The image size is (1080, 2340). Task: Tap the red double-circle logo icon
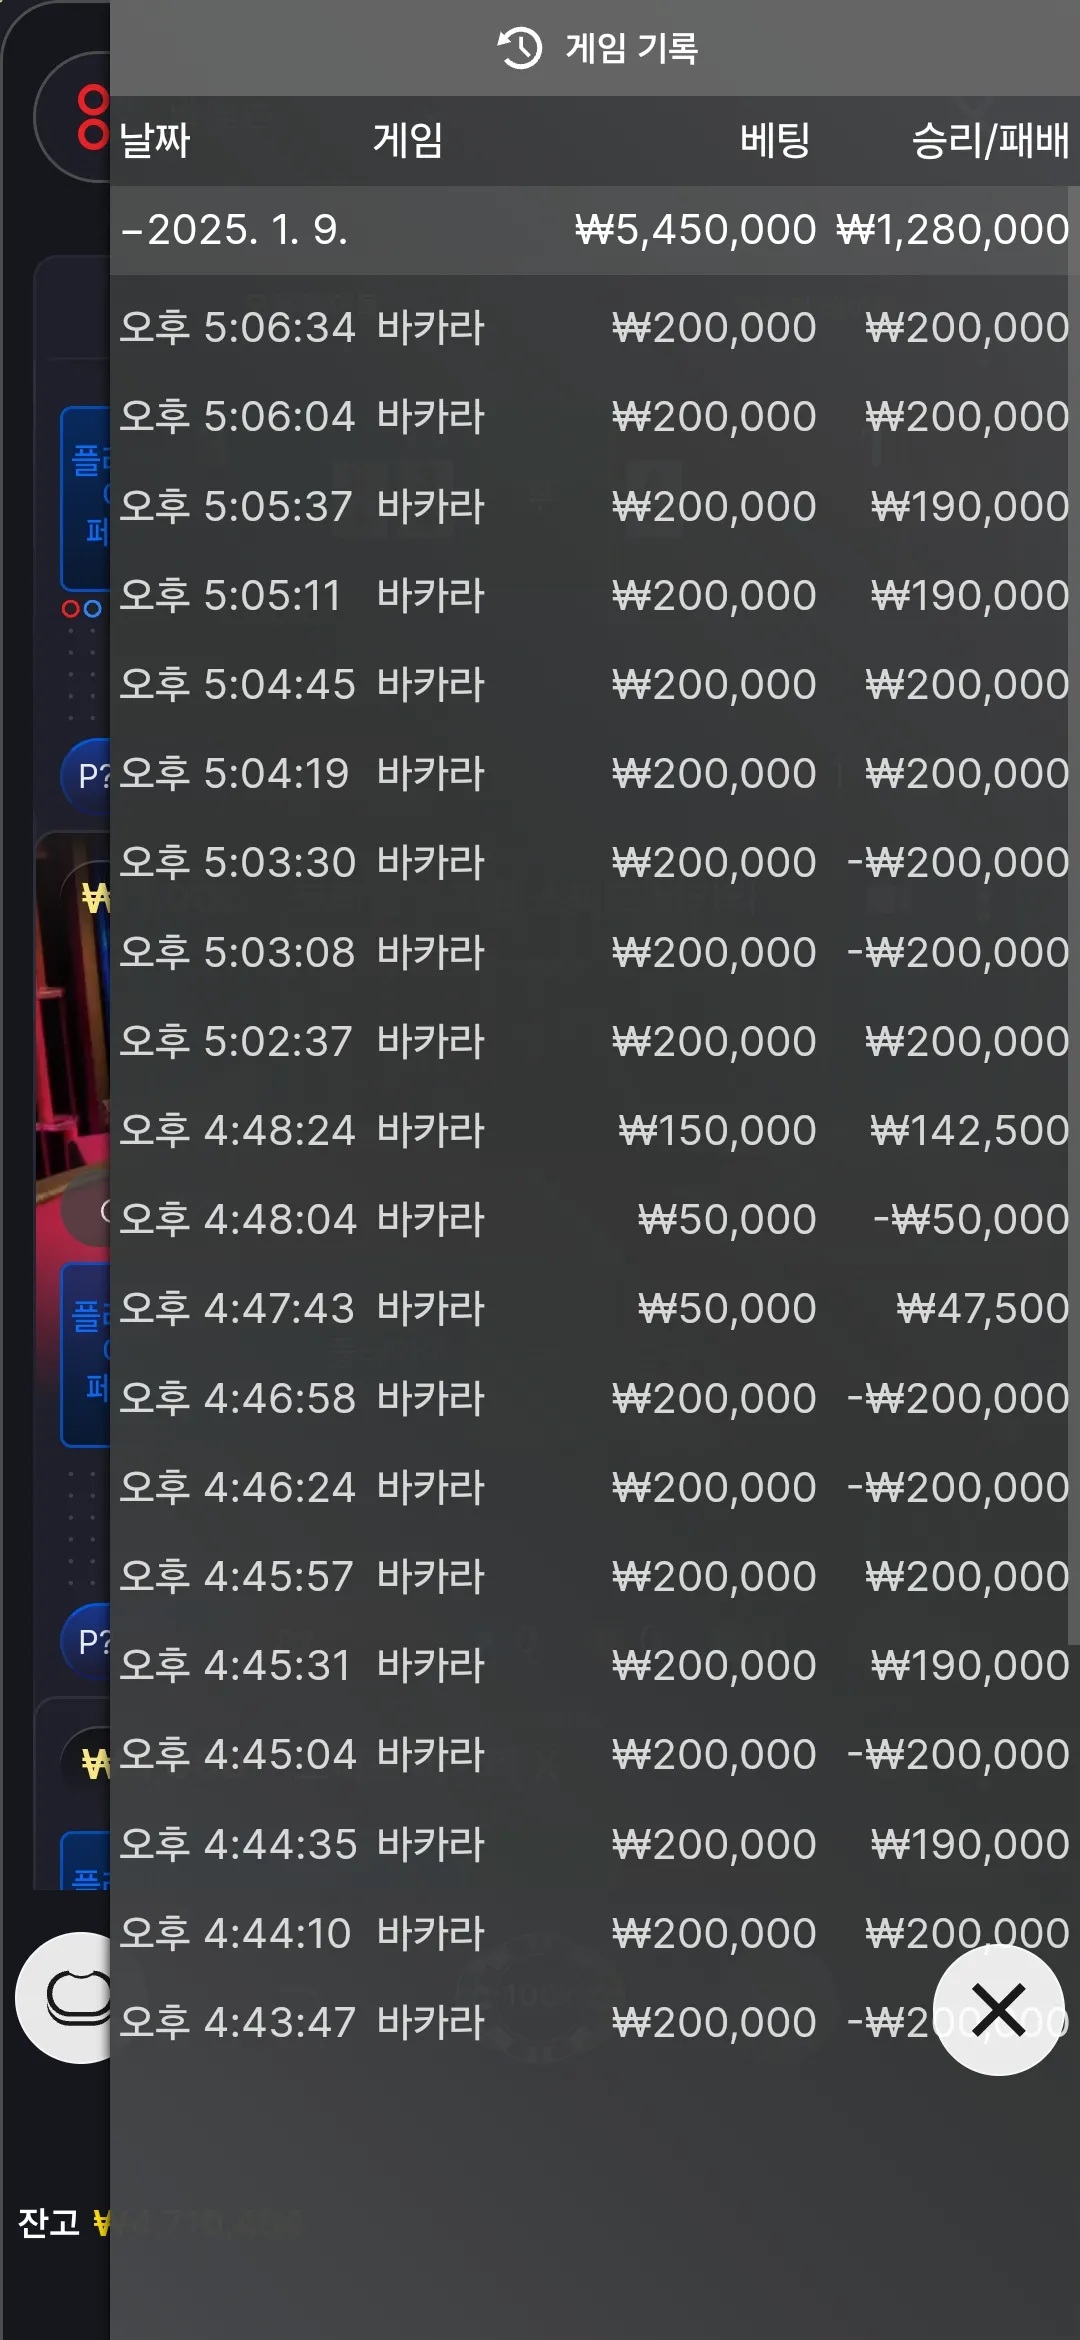93,117
